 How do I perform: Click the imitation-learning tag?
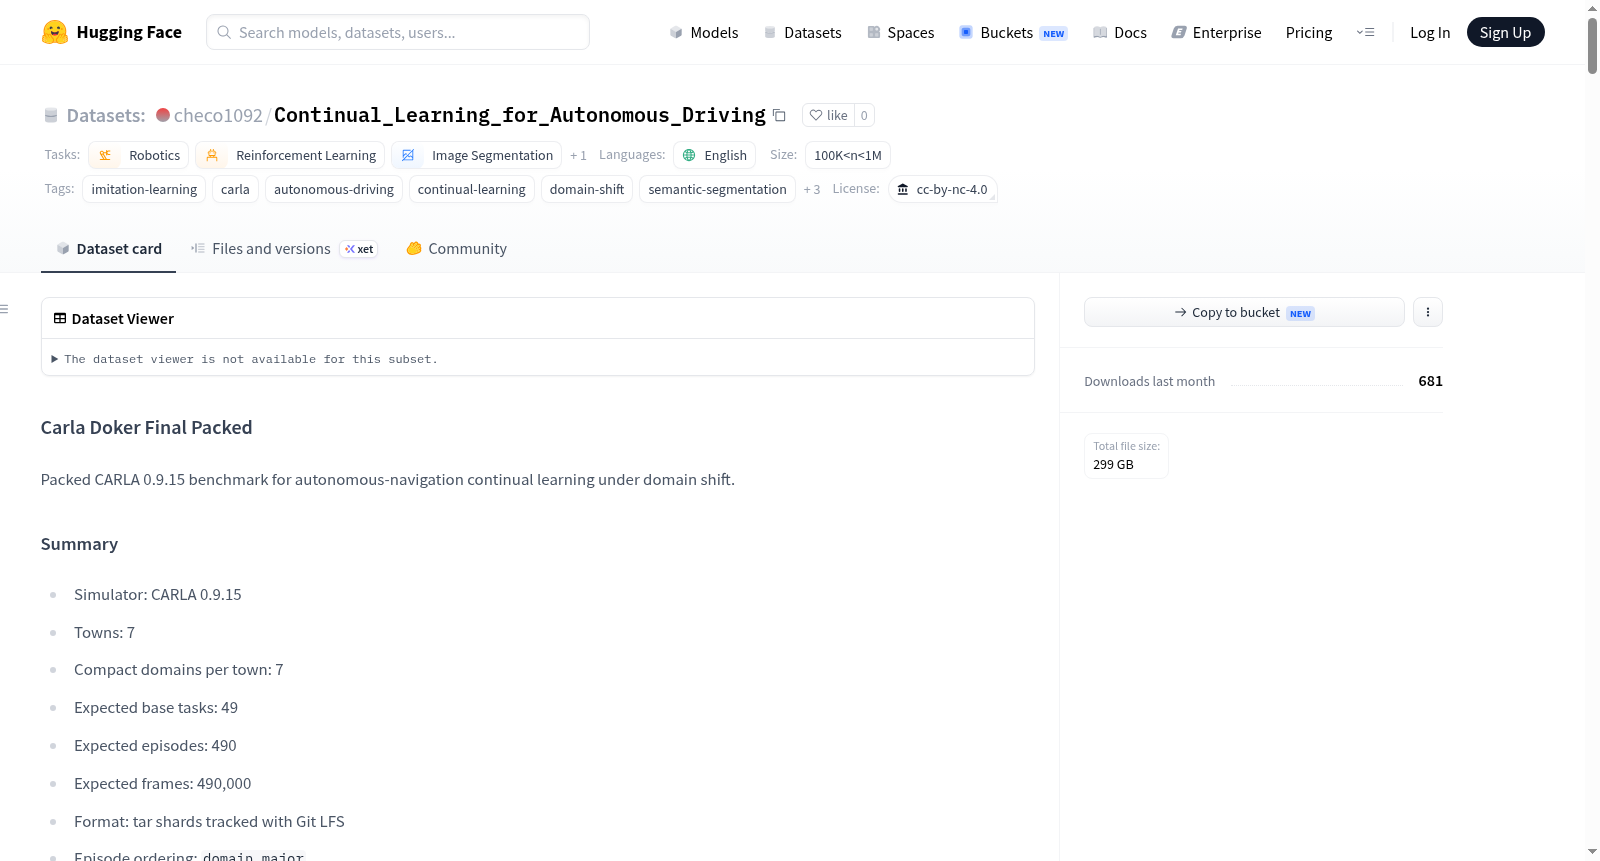(144, 189)
